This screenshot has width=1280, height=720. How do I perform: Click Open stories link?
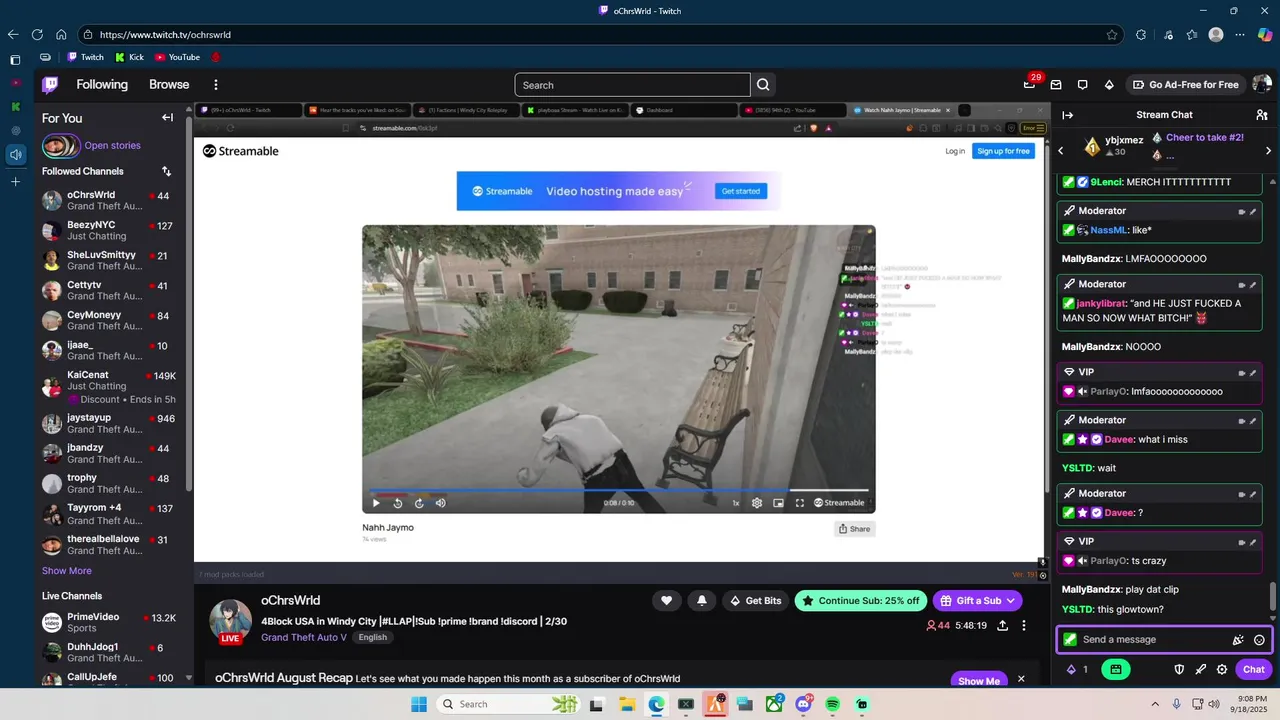(112, 146)
